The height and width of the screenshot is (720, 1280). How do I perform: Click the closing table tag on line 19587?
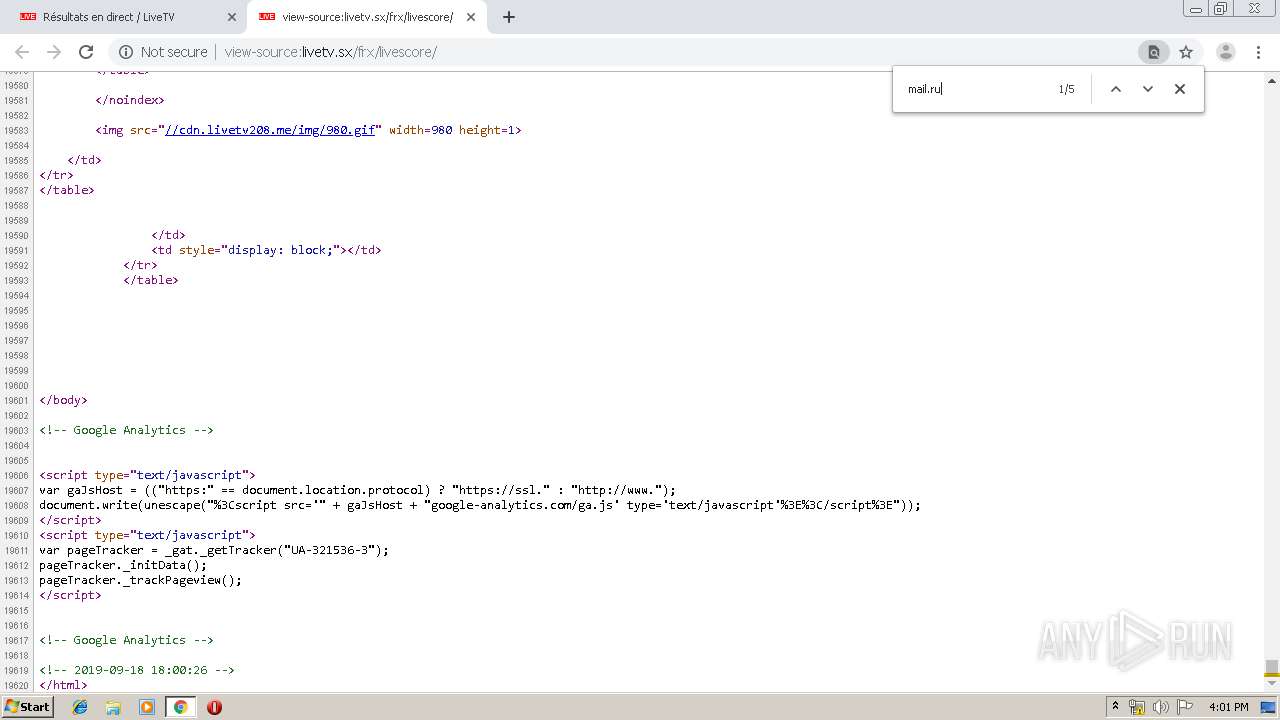tap(67, 190)
